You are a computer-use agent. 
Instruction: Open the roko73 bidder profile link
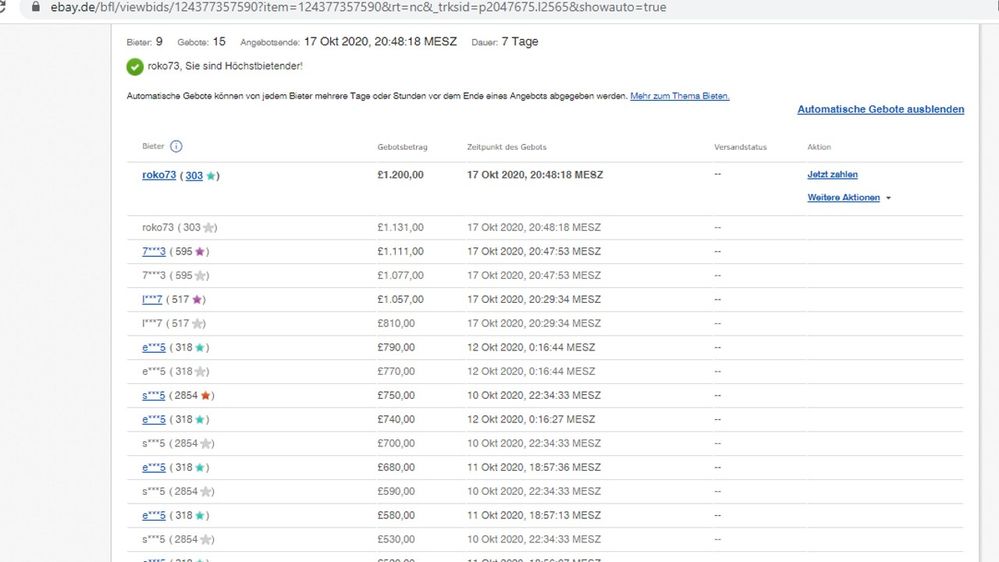coord(159,175)
